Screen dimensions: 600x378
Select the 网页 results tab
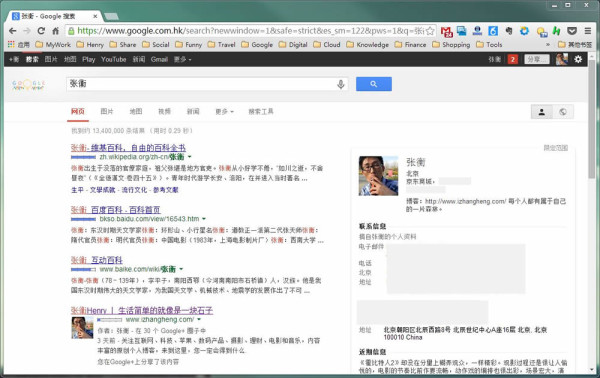(x=78, y=112)
